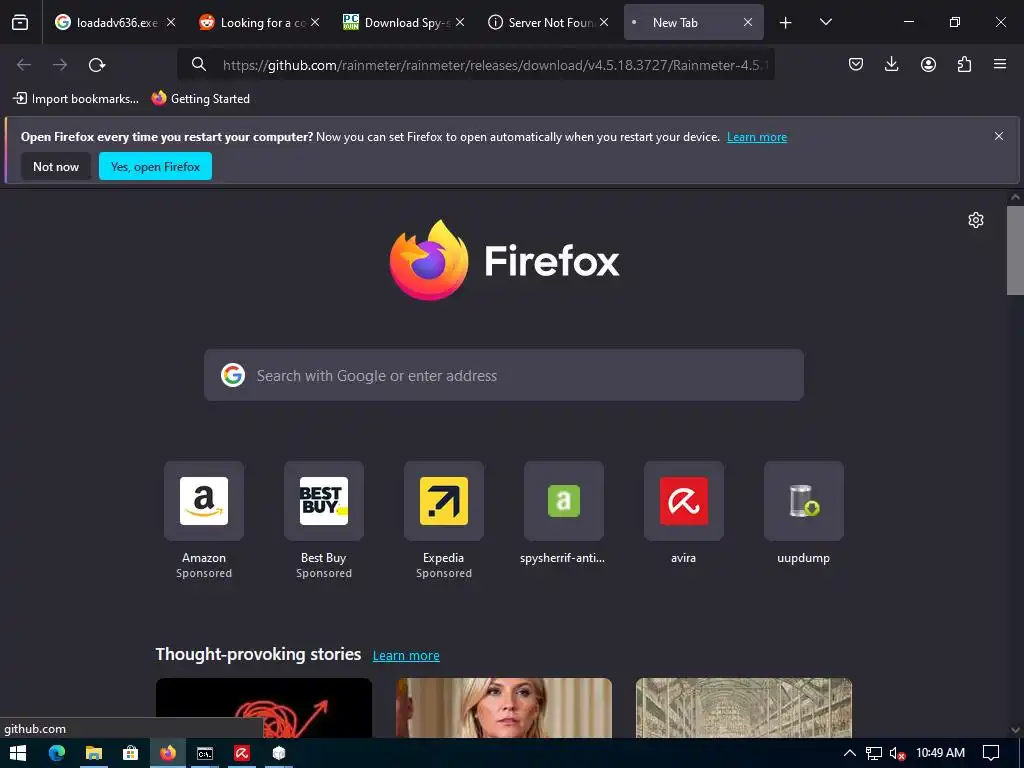1024x768 pixels.
Task: Click the reload page button
Action: (97, 65)
